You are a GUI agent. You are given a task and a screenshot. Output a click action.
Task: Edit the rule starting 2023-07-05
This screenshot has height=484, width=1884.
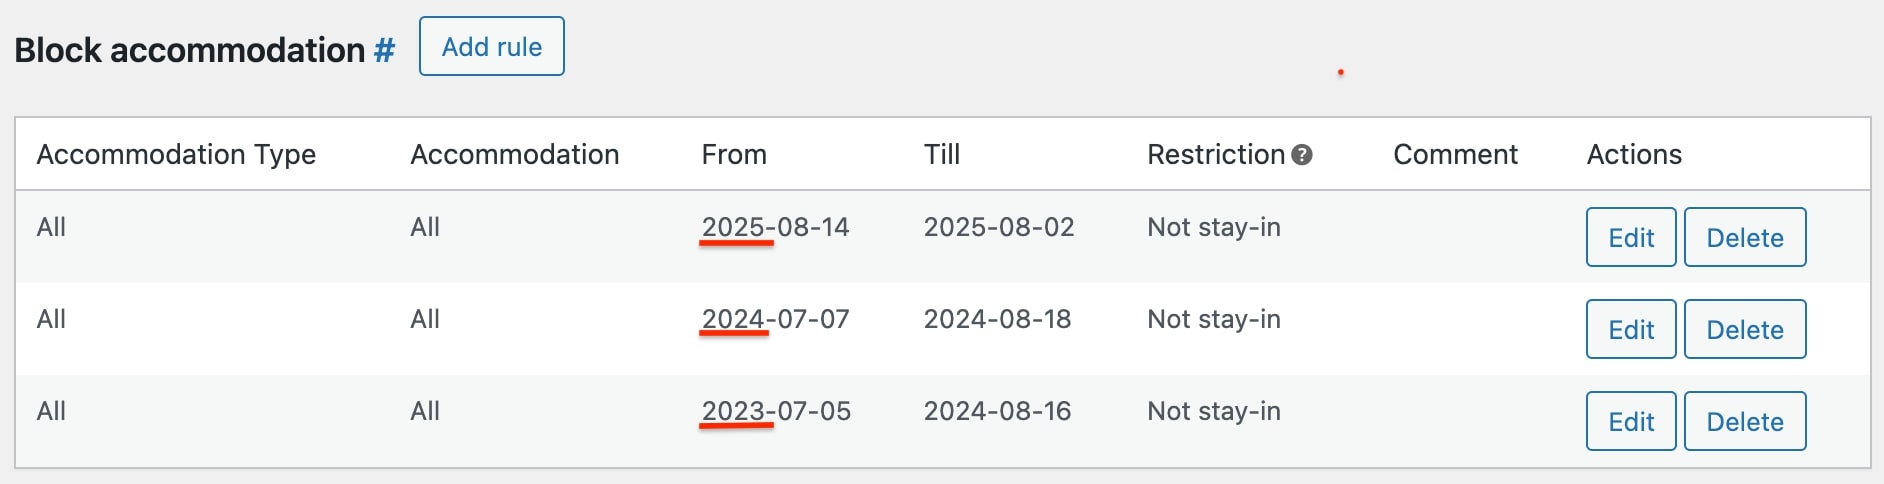[x=1630, y=422]
